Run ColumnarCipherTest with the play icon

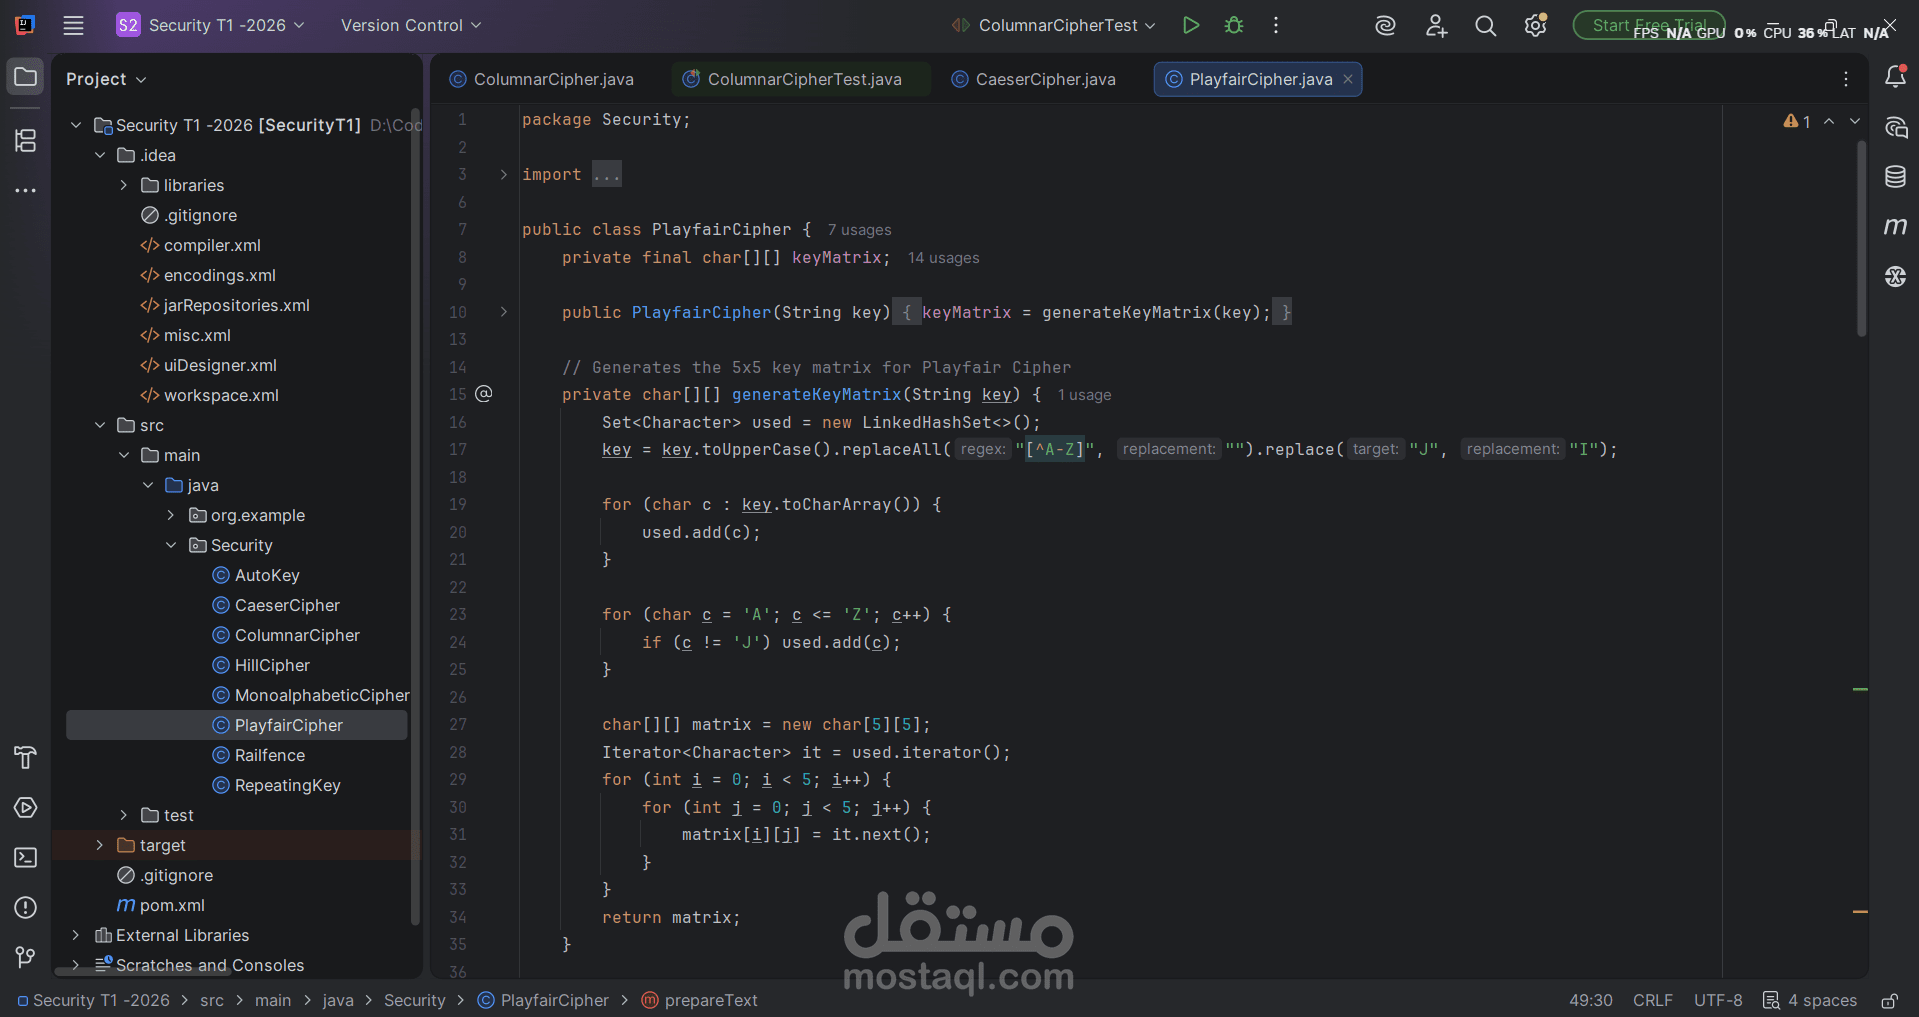(1190, 25)
